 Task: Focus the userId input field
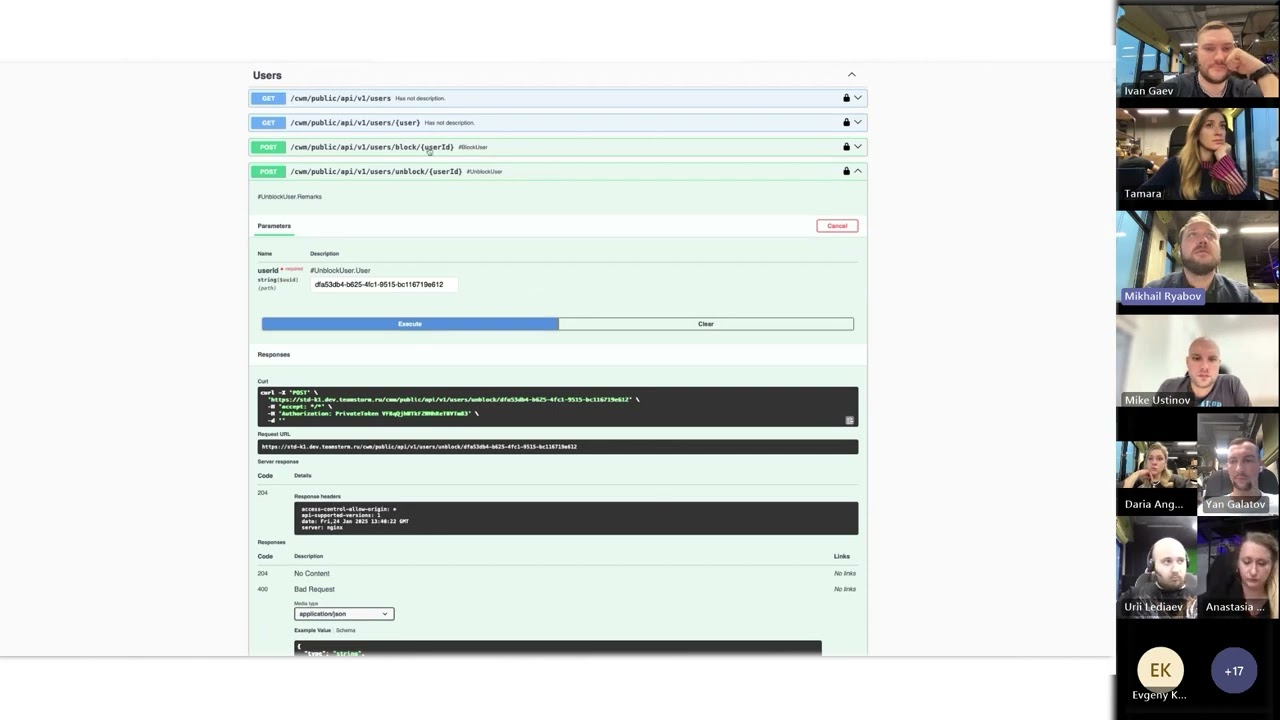(384, 285)
